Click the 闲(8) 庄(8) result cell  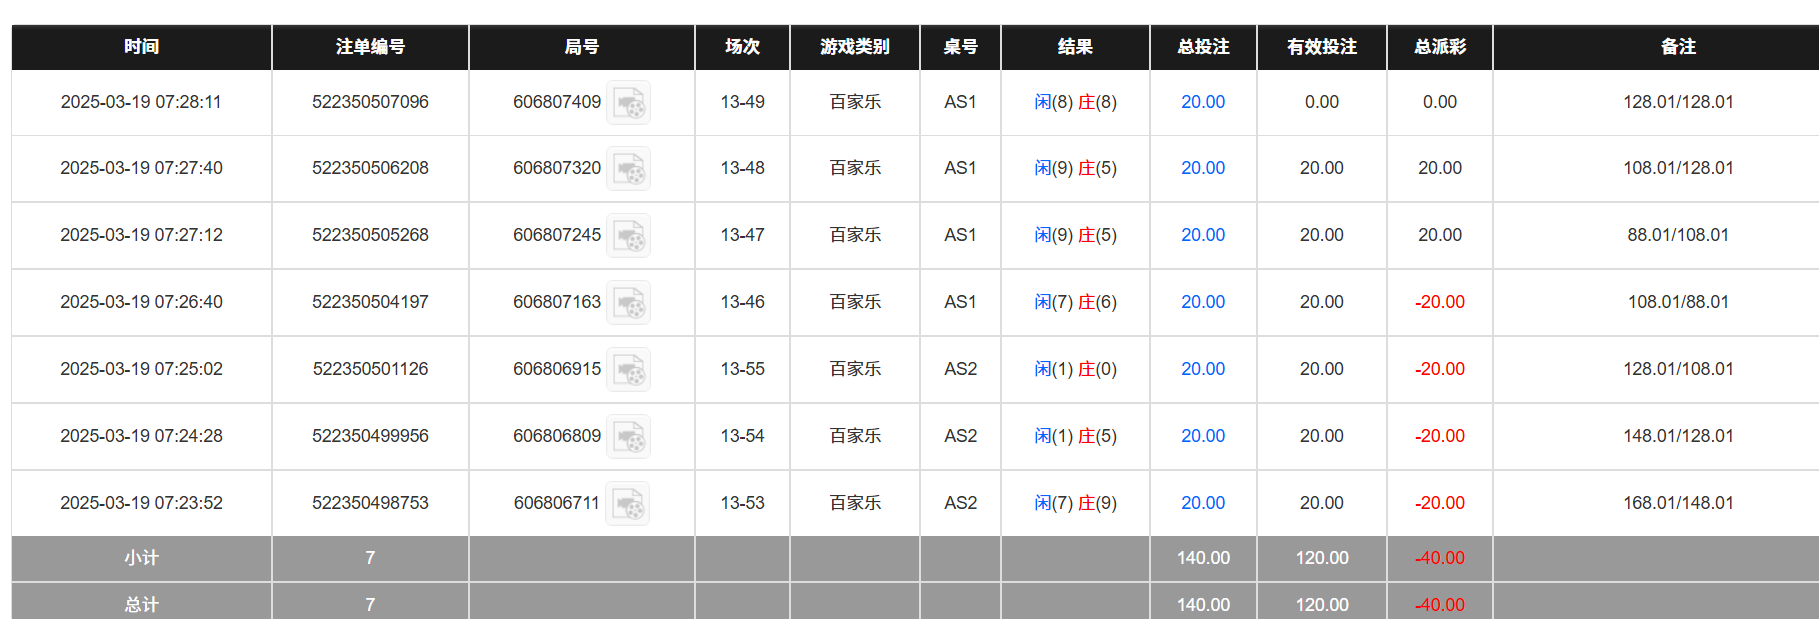(x=1075, y=102)
